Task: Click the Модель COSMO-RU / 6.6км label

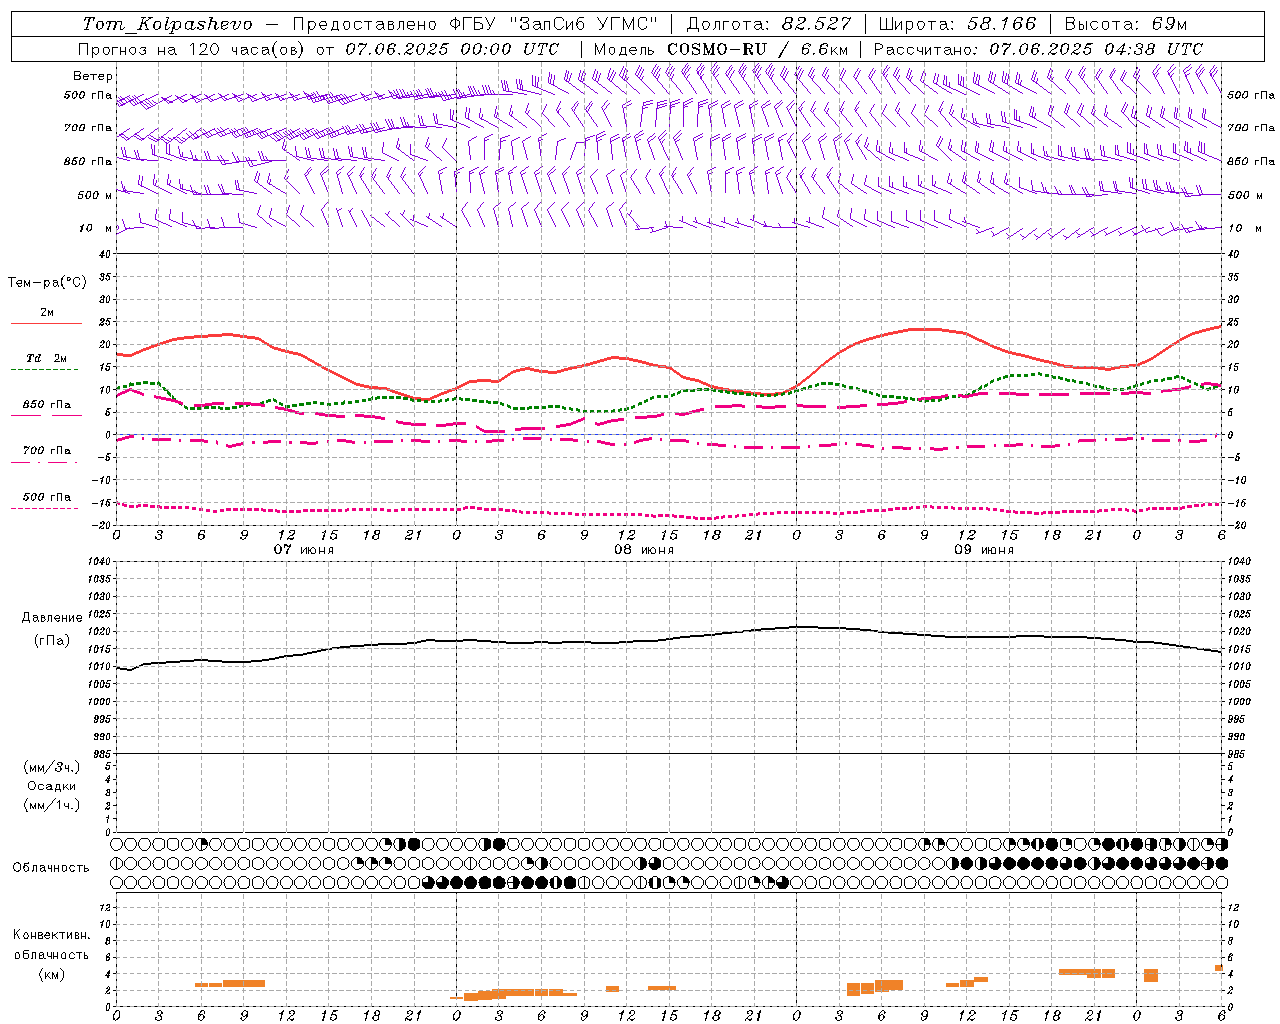Action: [x=721, y=49]
